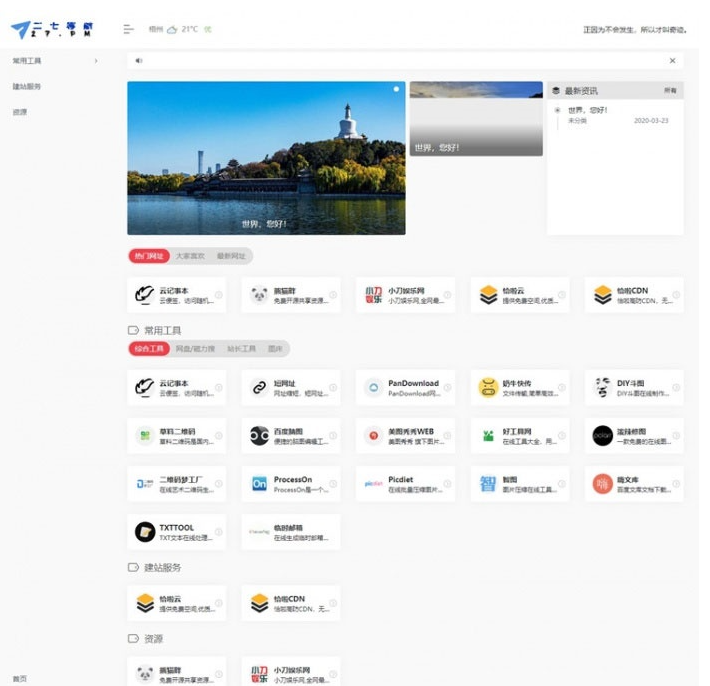
Task: Click the large Beihai white pagoda carousel image
Action: (266, 158)
